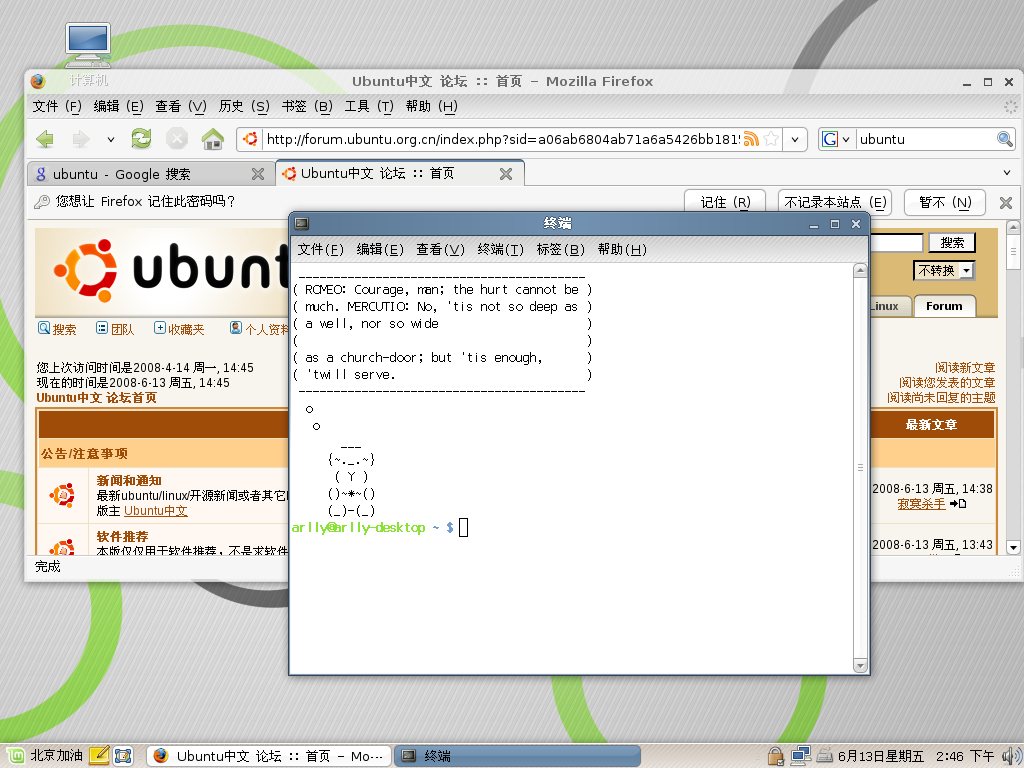1024x768 pixels.
Task: Click the terminal scrollbar down arrow
Action: (860, 666)
